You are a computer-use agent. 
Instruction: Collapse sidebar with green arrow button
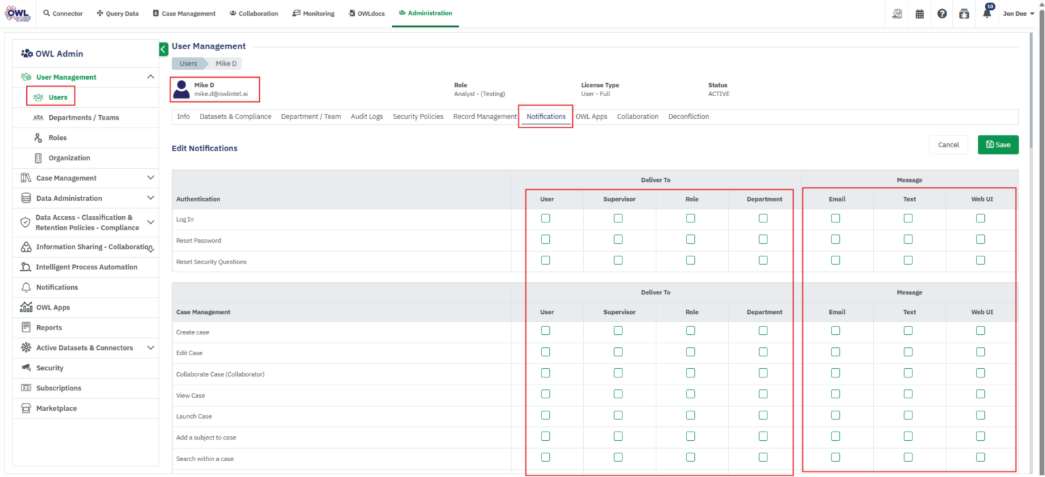pyautogui.click(x=163, y=49)
